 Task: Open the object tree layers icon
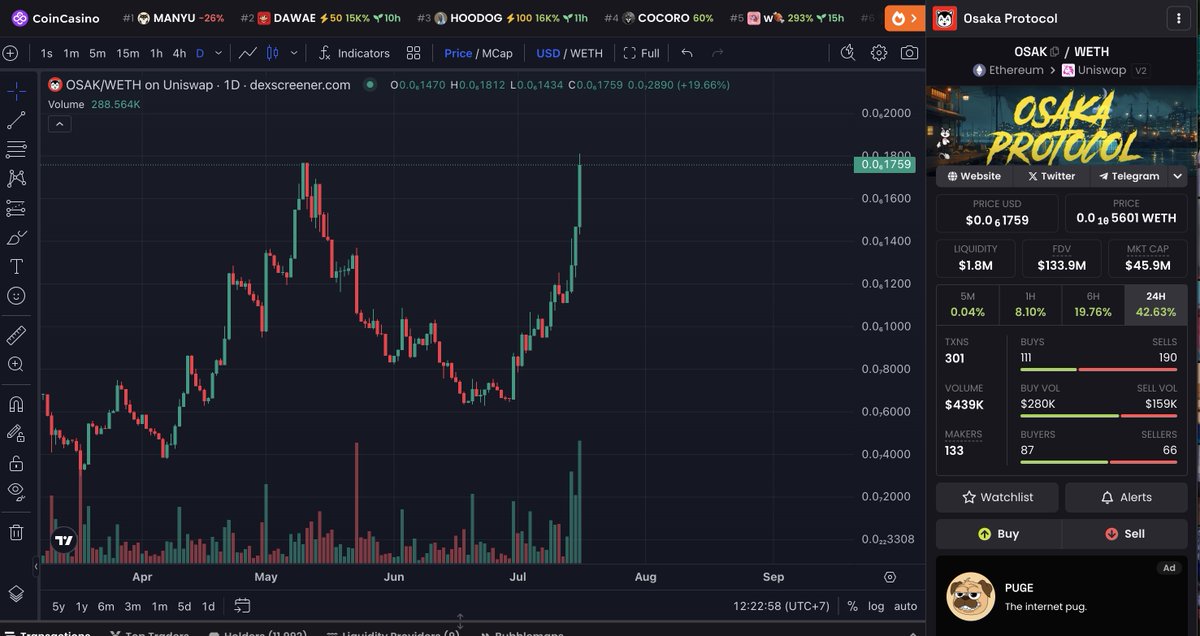pos(16,593)
